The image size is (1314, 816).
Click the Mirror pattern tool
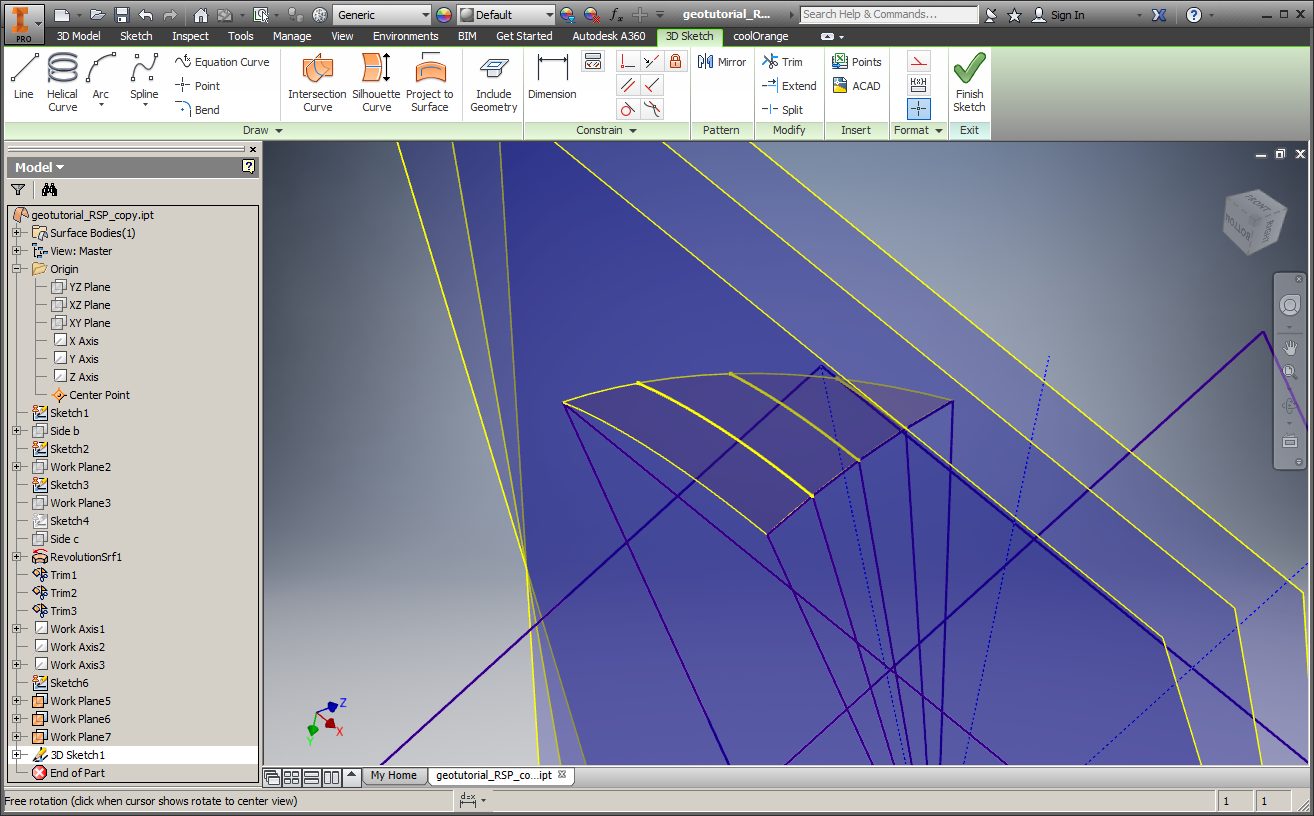(x=722, y=62)
